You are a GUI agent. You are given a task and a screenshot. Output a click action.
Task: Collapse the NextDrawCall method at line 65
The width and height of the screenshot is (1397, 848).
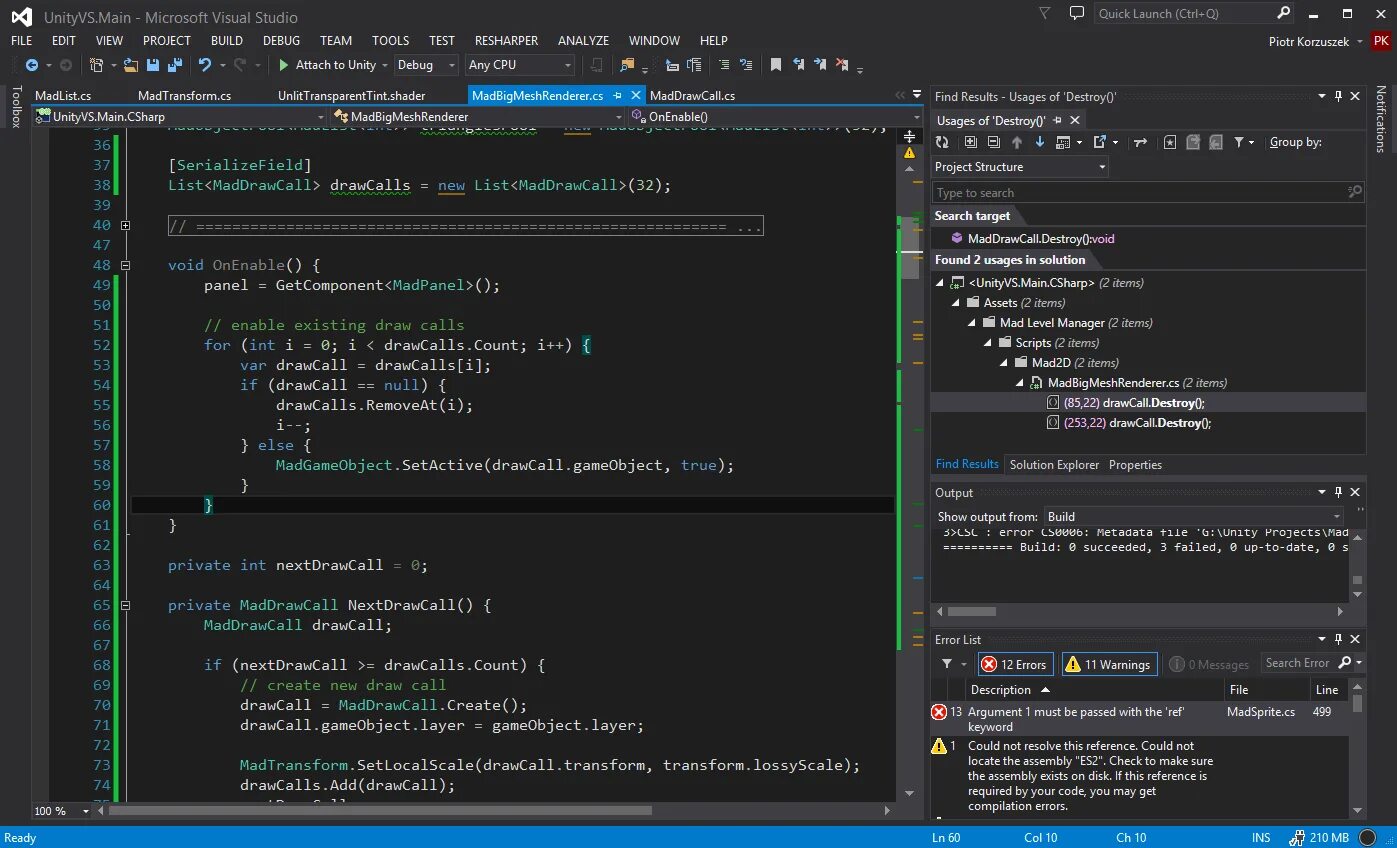pyautogui.click(x=125, y=605)
